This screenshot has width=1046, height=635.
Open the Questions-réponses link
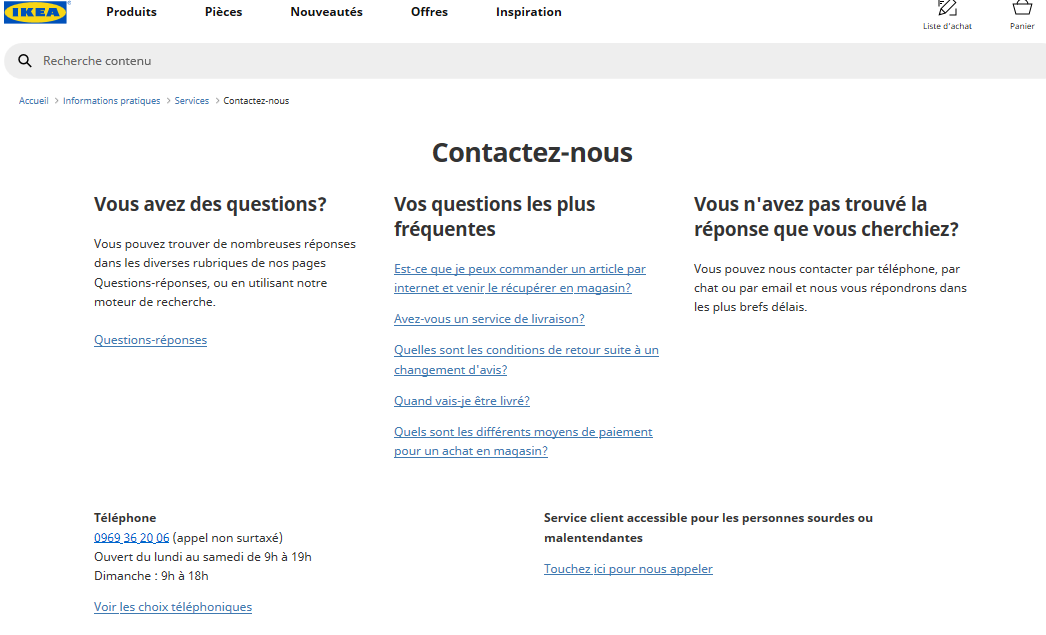150,340
